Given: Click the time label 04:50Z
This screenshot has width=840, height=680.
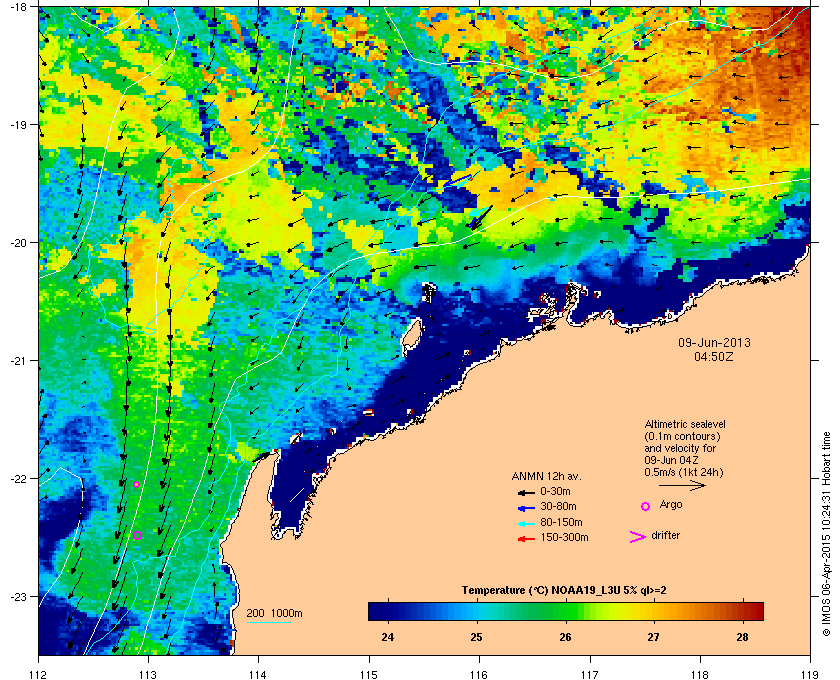Looking at the screenshot, I should coord(714,356).
